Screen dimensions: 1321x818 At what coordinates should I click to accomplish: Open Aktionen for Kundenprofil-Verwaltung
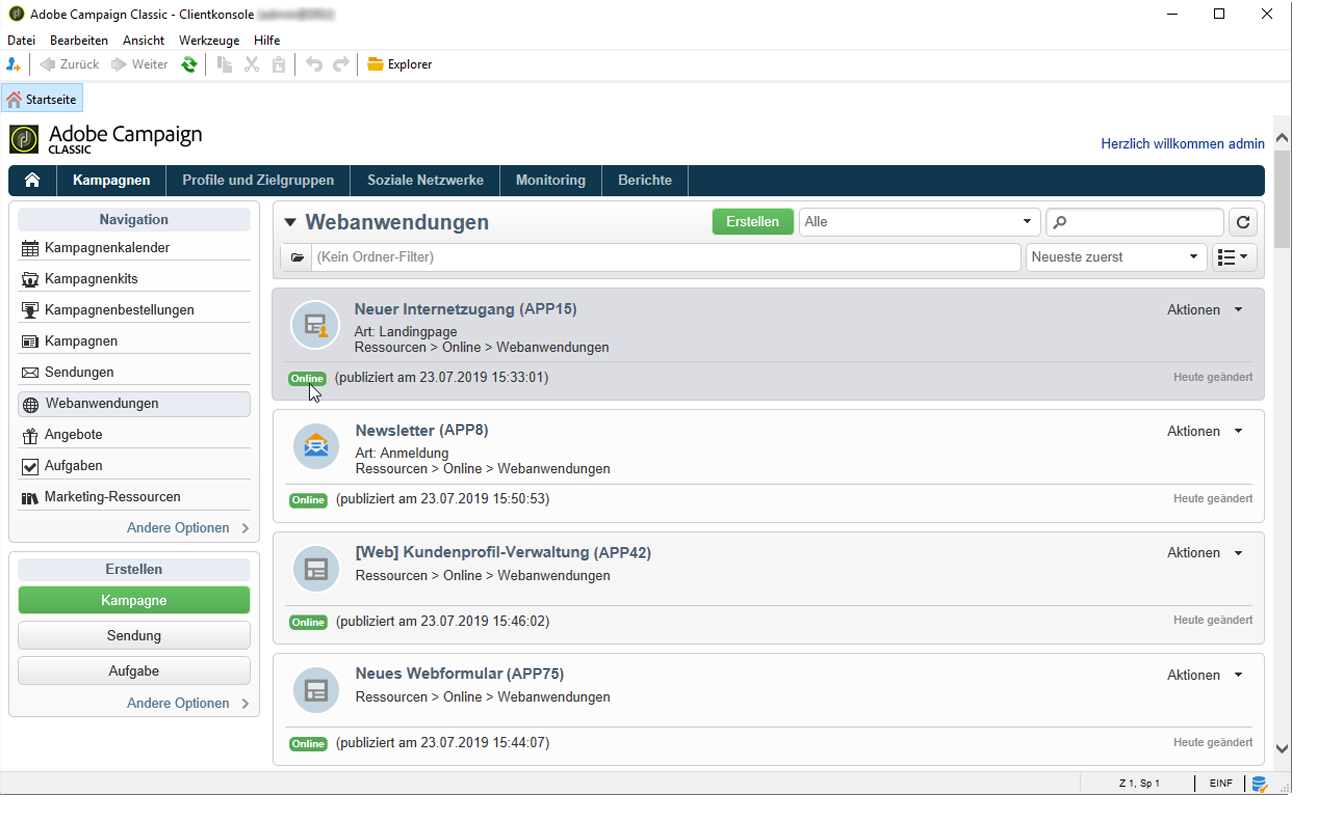(1205, 553)
